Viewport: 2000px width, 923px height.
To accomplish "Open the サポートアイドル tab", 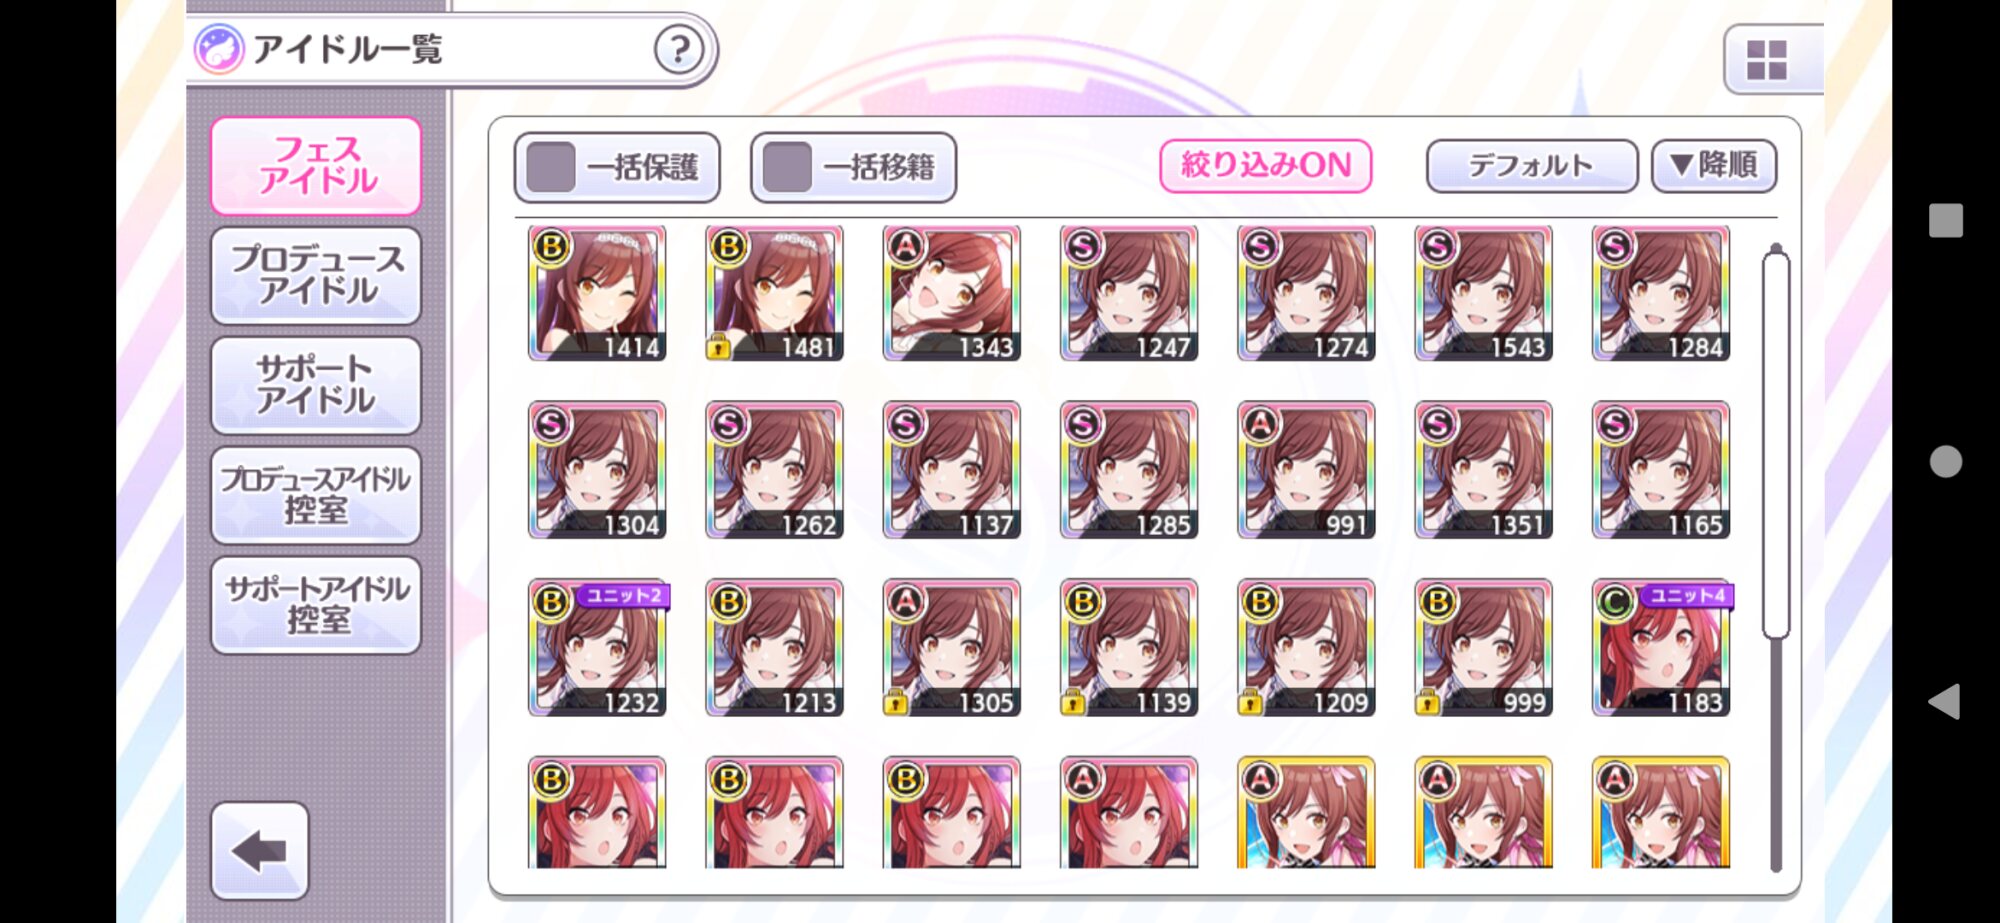I will pos(316,385).
